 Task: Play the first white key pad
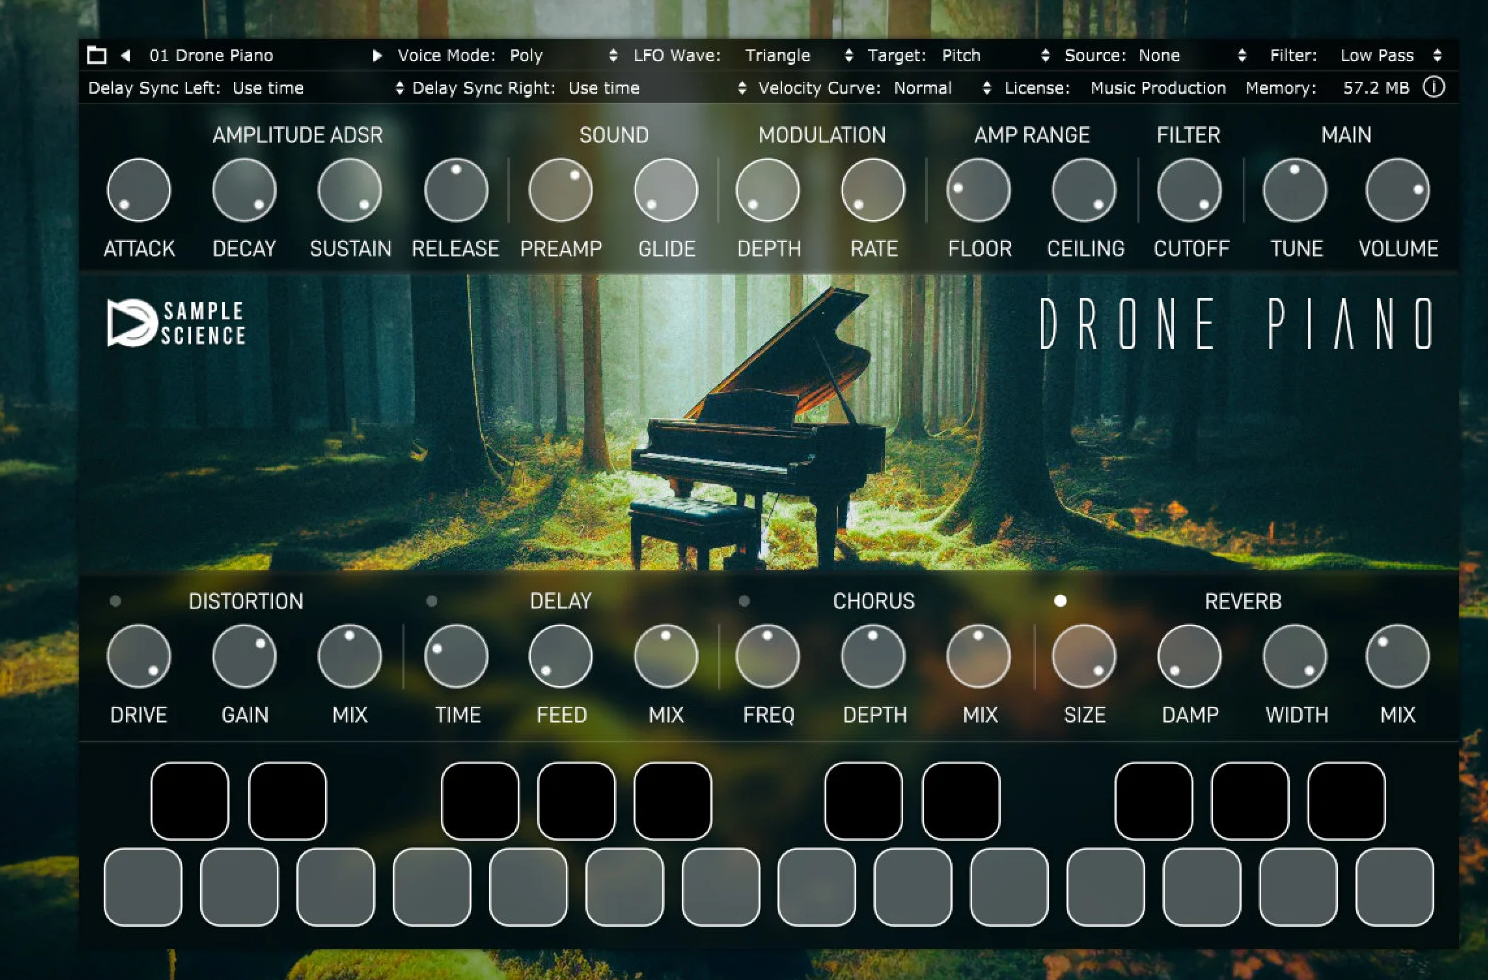point(143,887)
